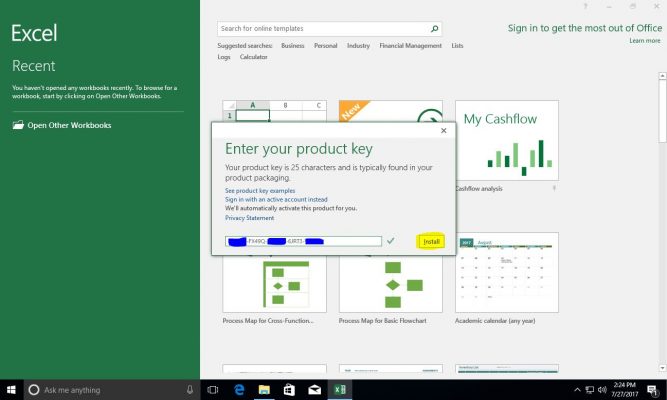Click the Cortana circle icon
Screen dimensions: 667x400
click(x=34, y=390)
